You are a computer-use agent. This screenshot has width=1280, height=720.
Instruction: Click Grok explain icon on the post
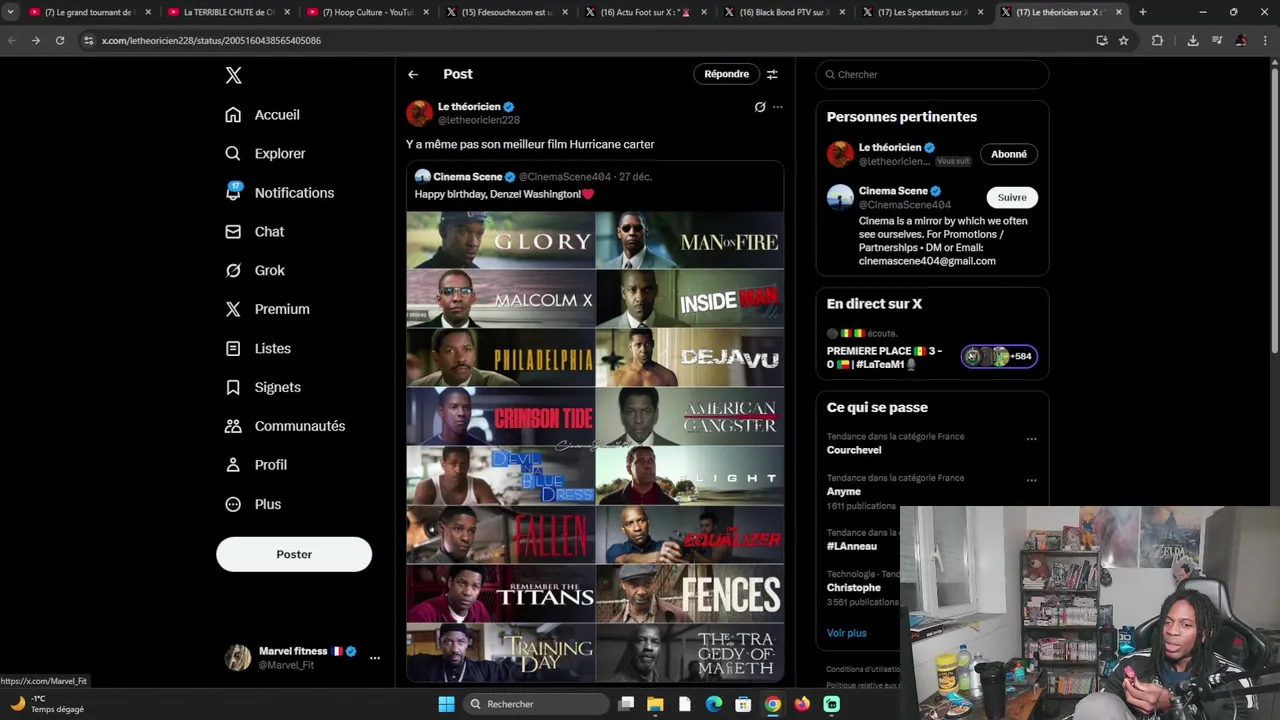pos(760,107)
